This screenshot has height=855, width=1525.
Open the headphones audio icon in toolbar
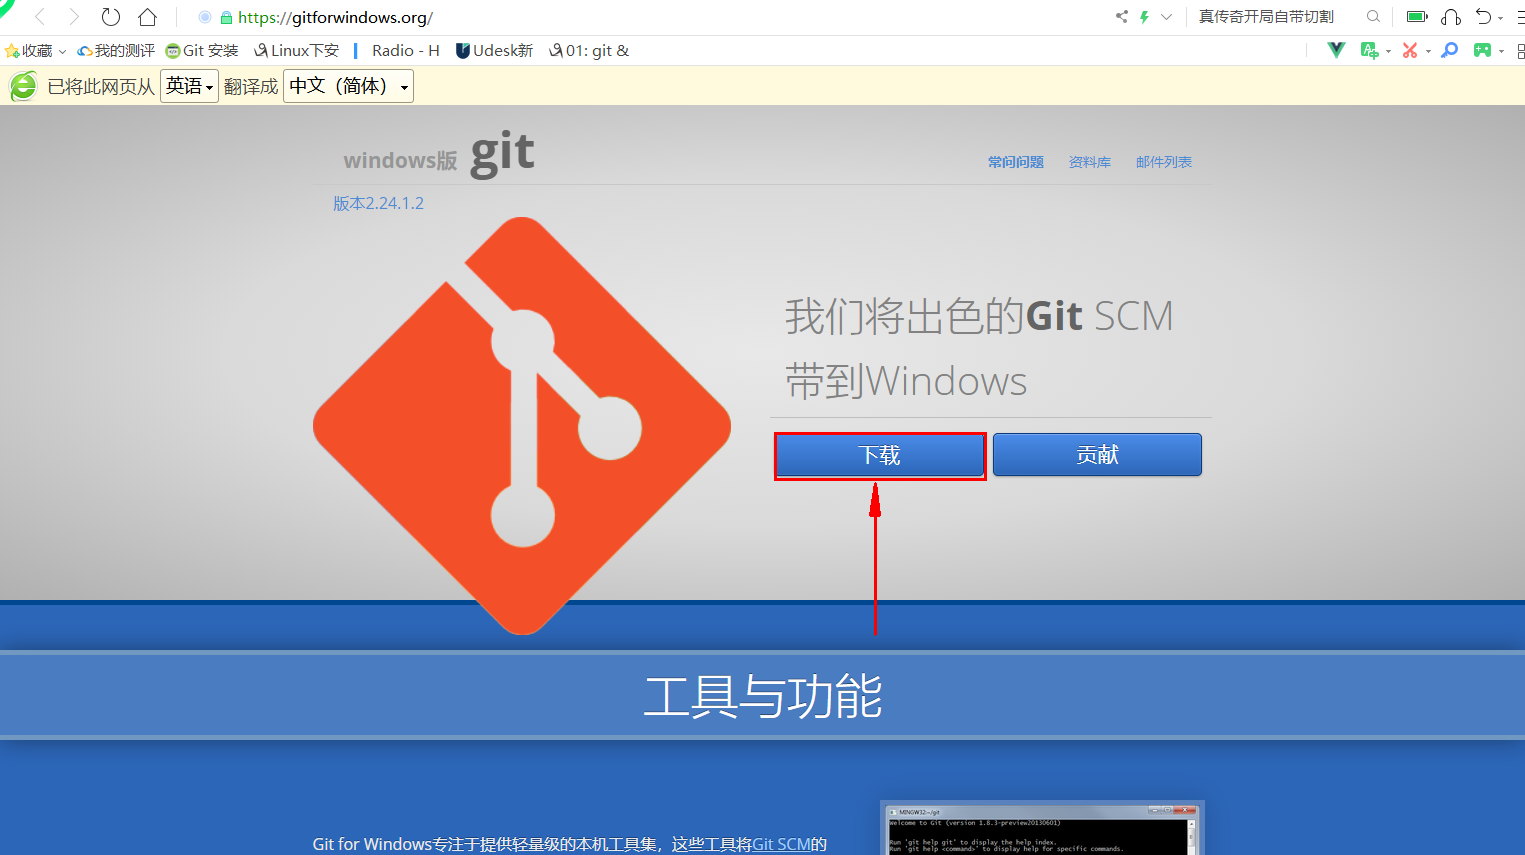tap(1451, 16)
